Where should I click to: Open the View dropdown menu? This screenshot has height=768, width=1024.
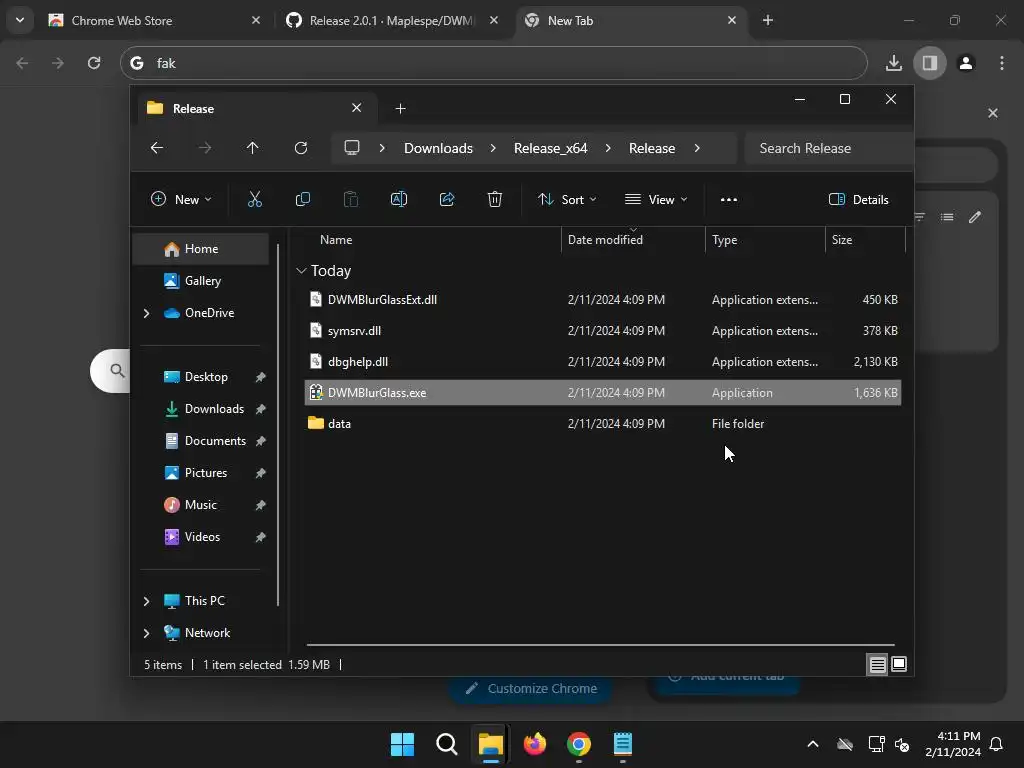pyautogui.click(x=656, y=199)
